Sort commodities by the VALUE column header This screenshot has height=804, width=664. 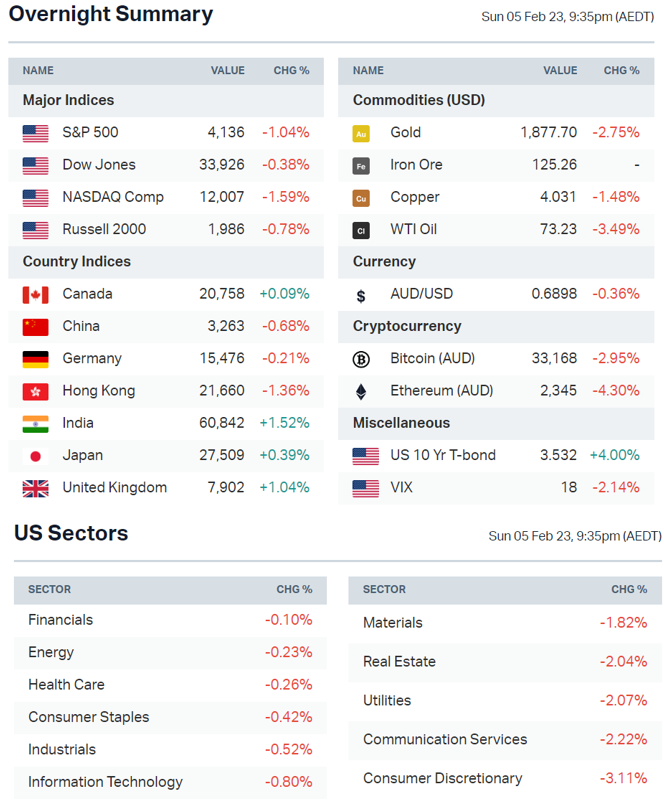(x=560, y=71)
